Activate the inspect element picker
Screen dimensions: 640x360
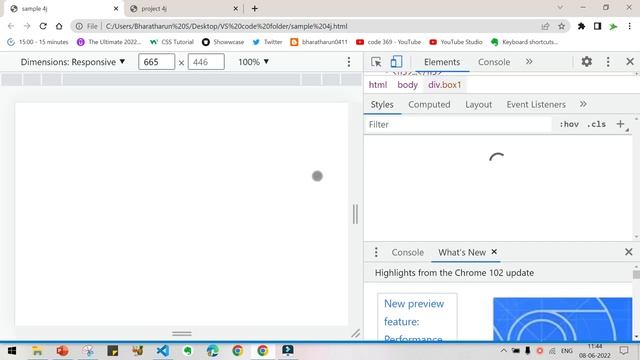(376, 62)
